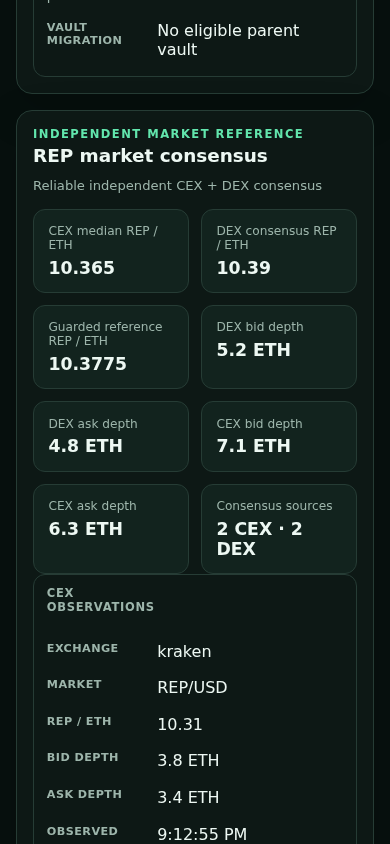Click the CEX ask depth 6.3 ETH tile
390x844 pixels.
(x=111, y=529)
